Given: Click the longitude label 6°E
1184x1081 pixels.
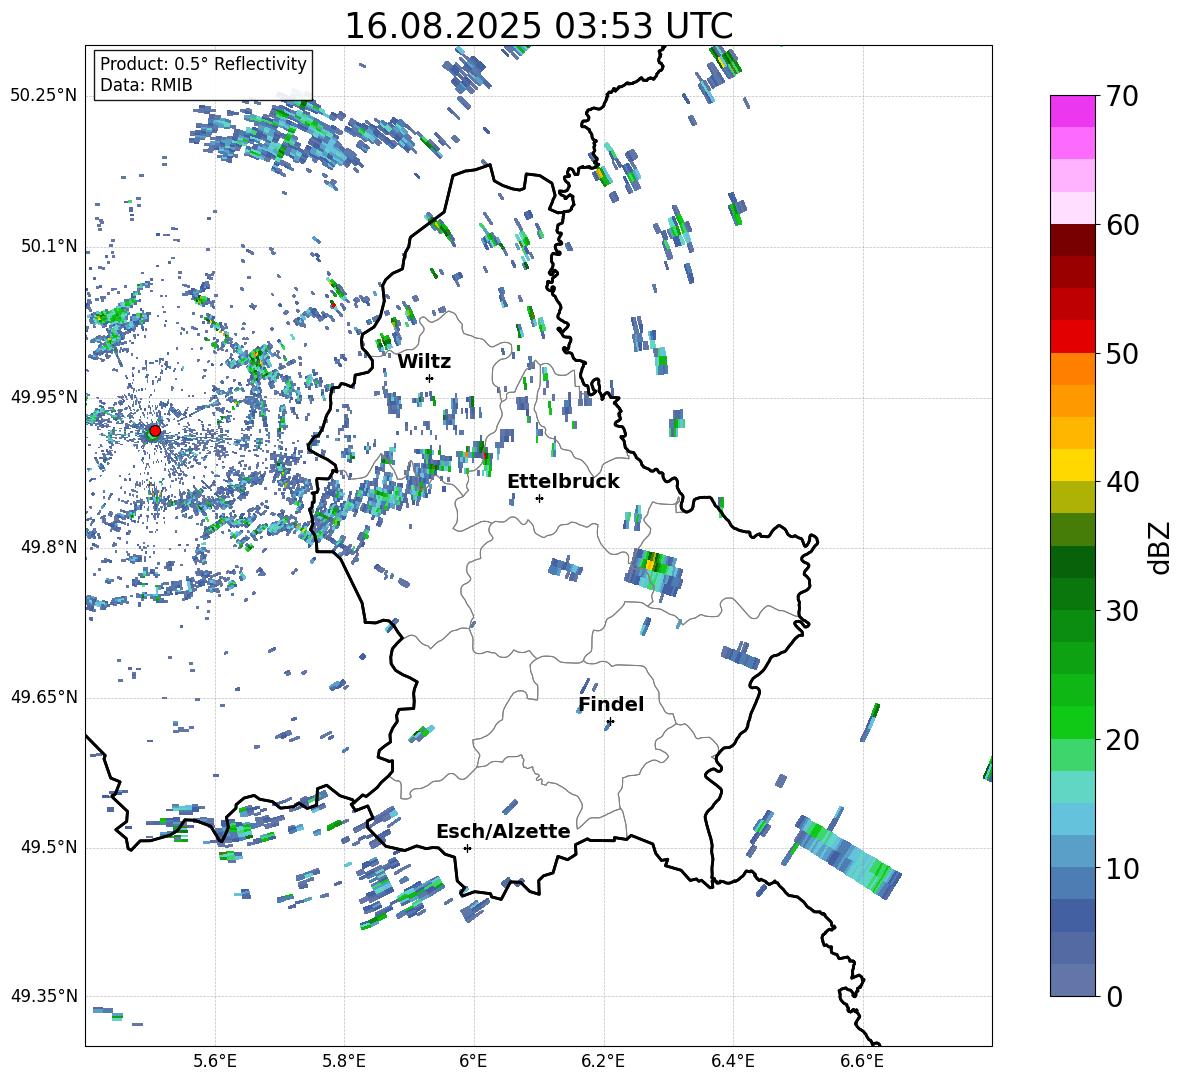Looking at the screenshot, I should pos(473,1061).
